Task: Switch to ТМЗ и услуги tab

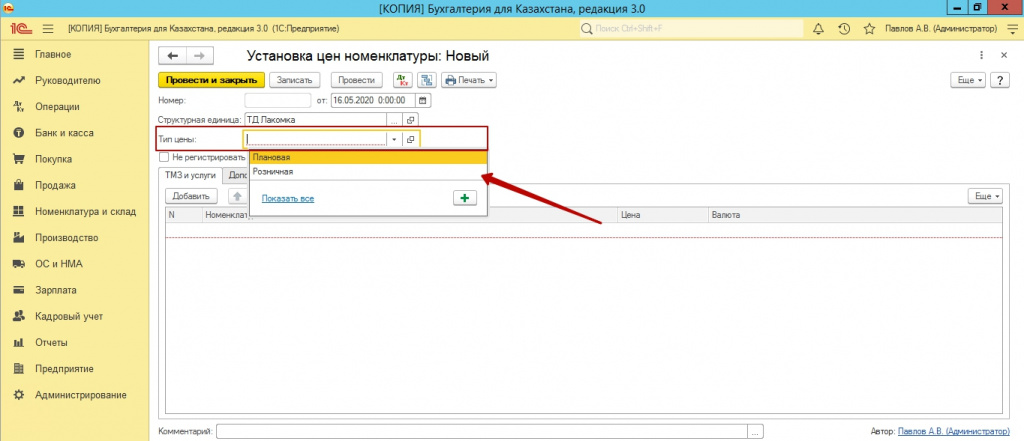Action: tap(191, 176)
